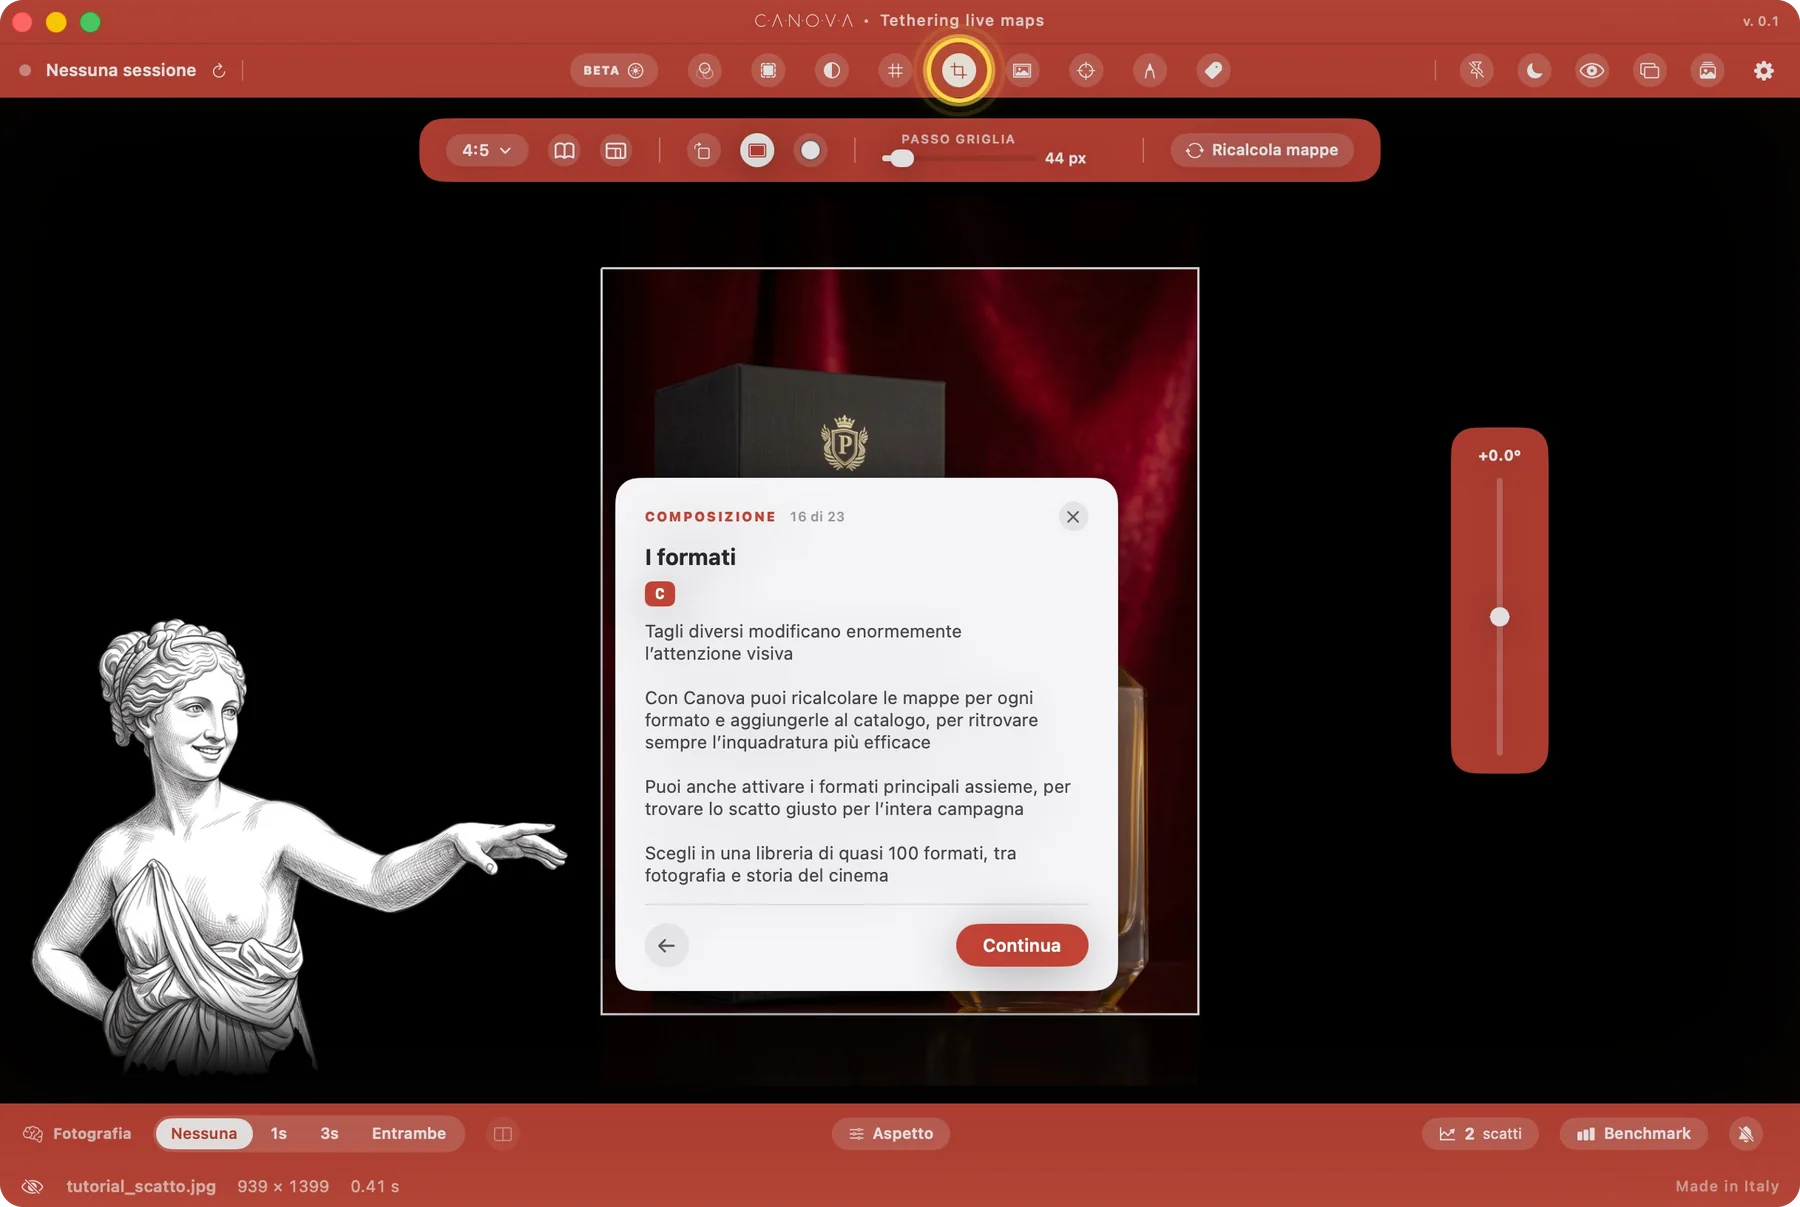This screenshot has width=1800, height=1207.
Task: Go back with the tutorial left arrow
Action: [666, 945]
